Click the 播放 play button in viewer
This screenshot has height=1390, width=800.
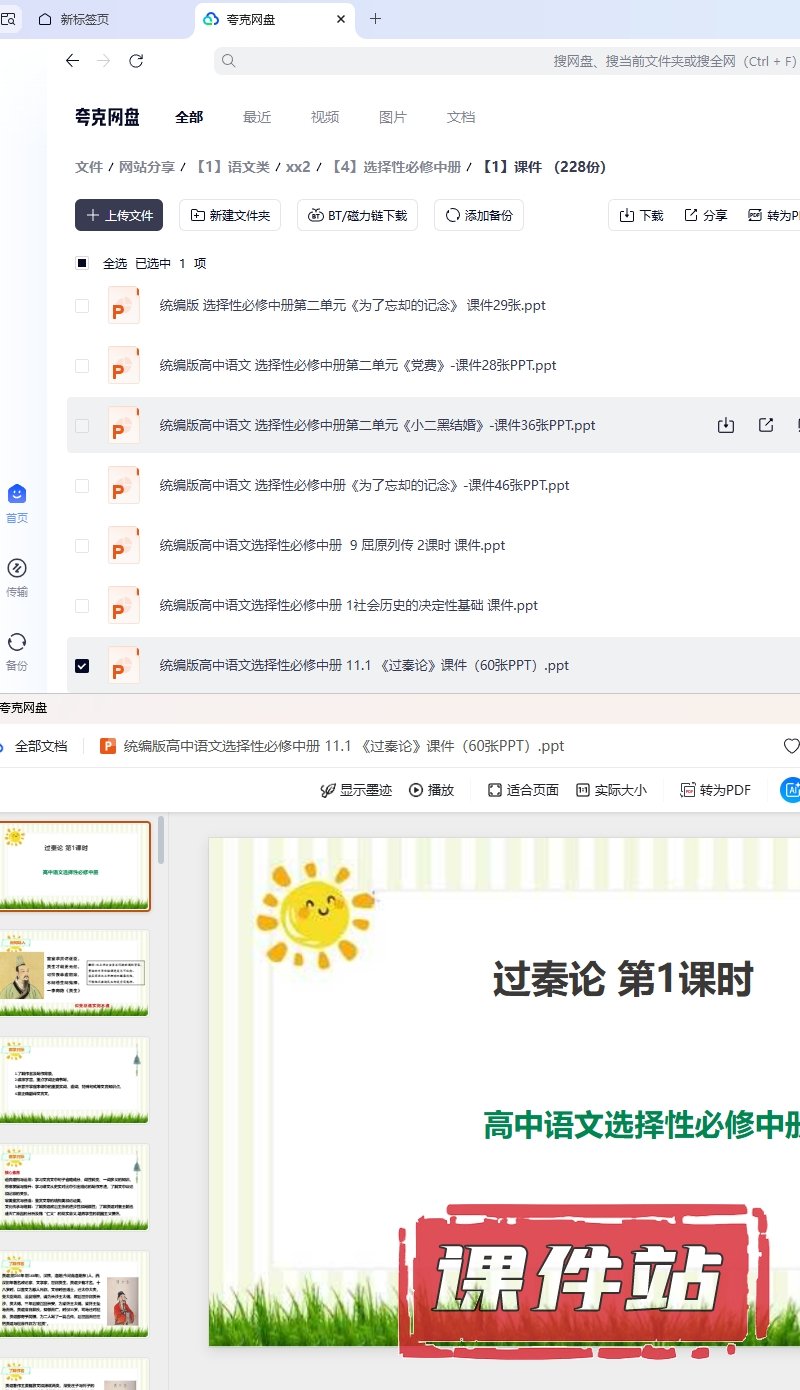tap(431, 790)
